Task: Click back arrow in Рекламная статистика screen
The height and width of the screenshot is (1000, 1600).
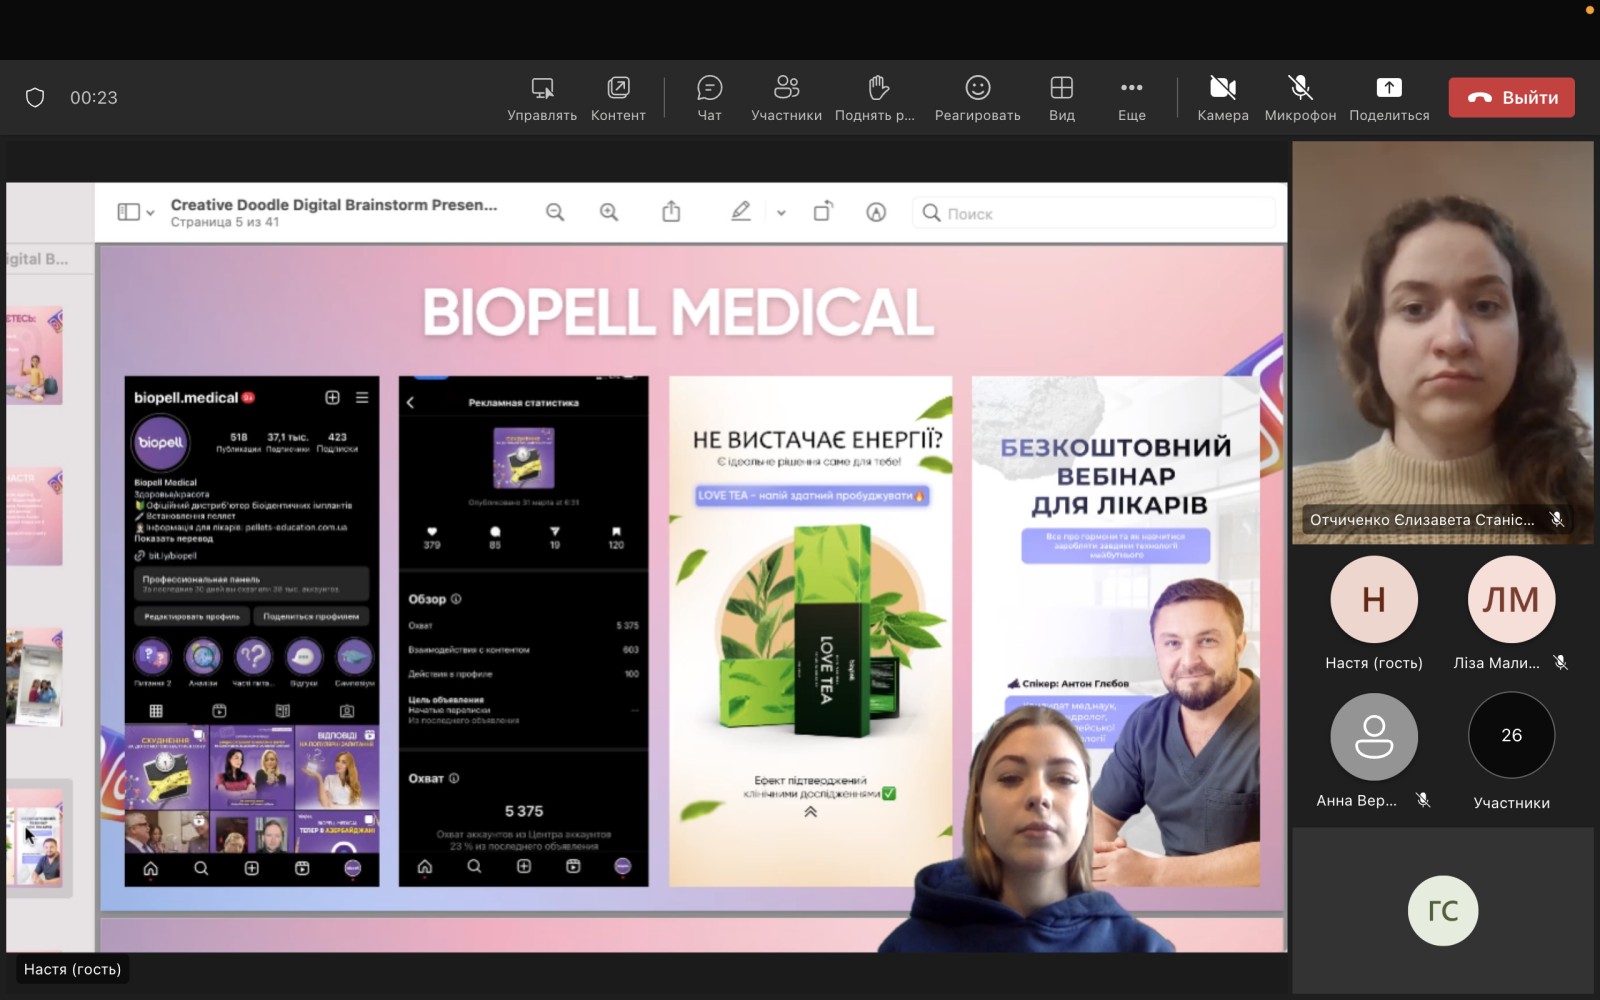Action: [410, 402]
